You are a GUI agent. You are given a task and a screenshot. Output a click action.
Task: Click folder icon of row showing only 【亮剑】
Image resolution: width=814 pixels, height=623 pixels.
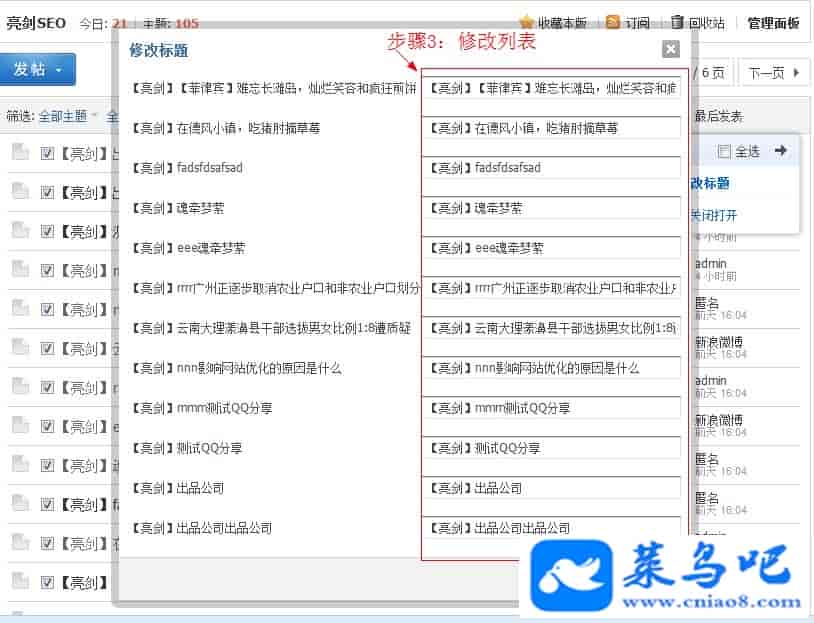(x=20, y=581)
